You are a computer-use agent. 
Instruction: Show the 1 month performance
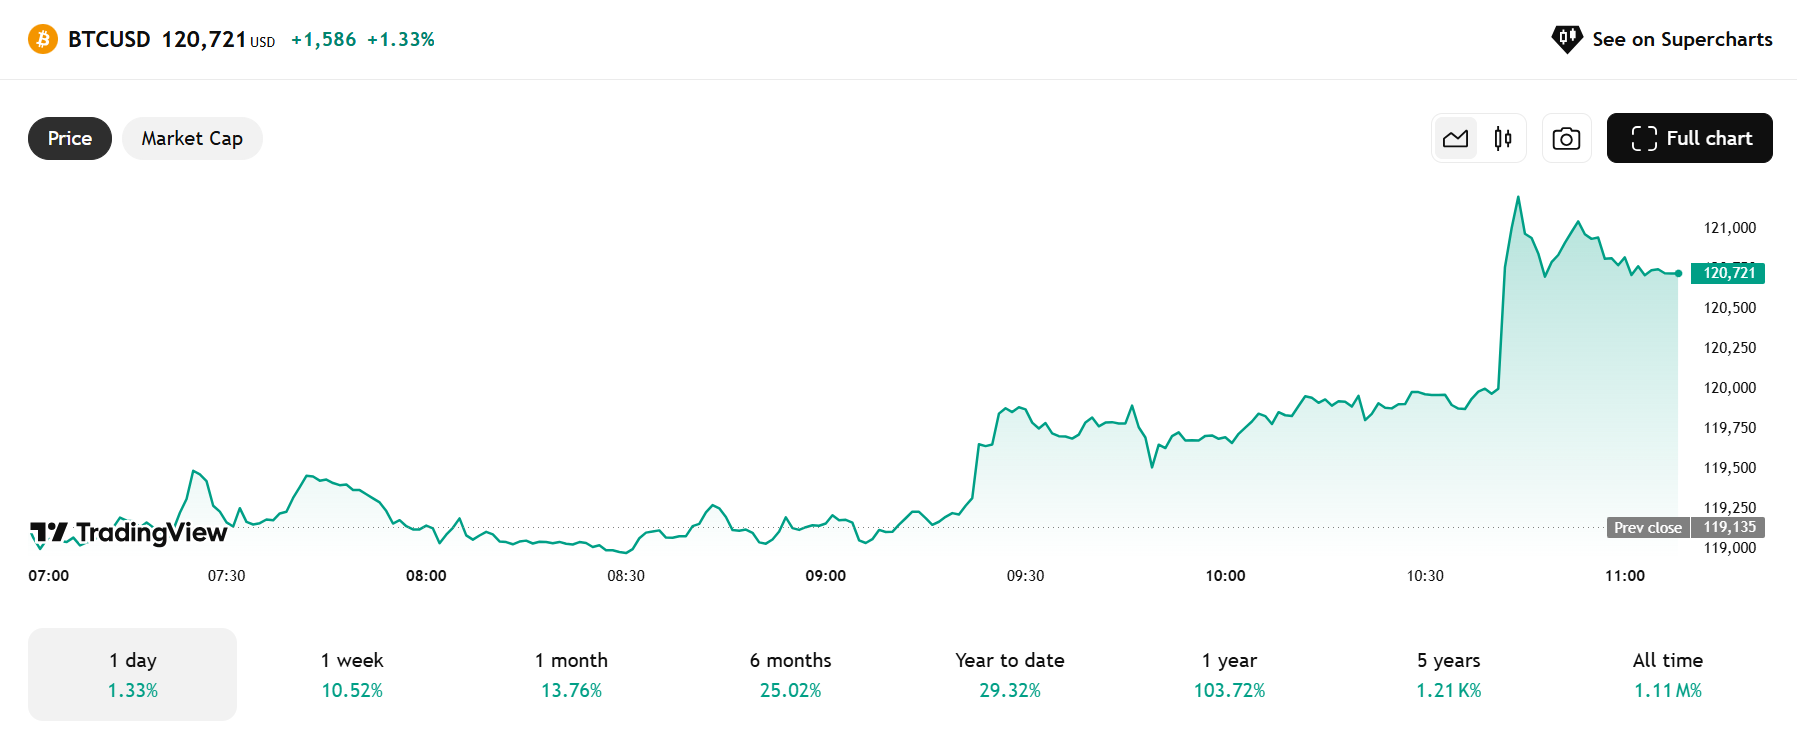pyautogui.click(x=571, y=674)
